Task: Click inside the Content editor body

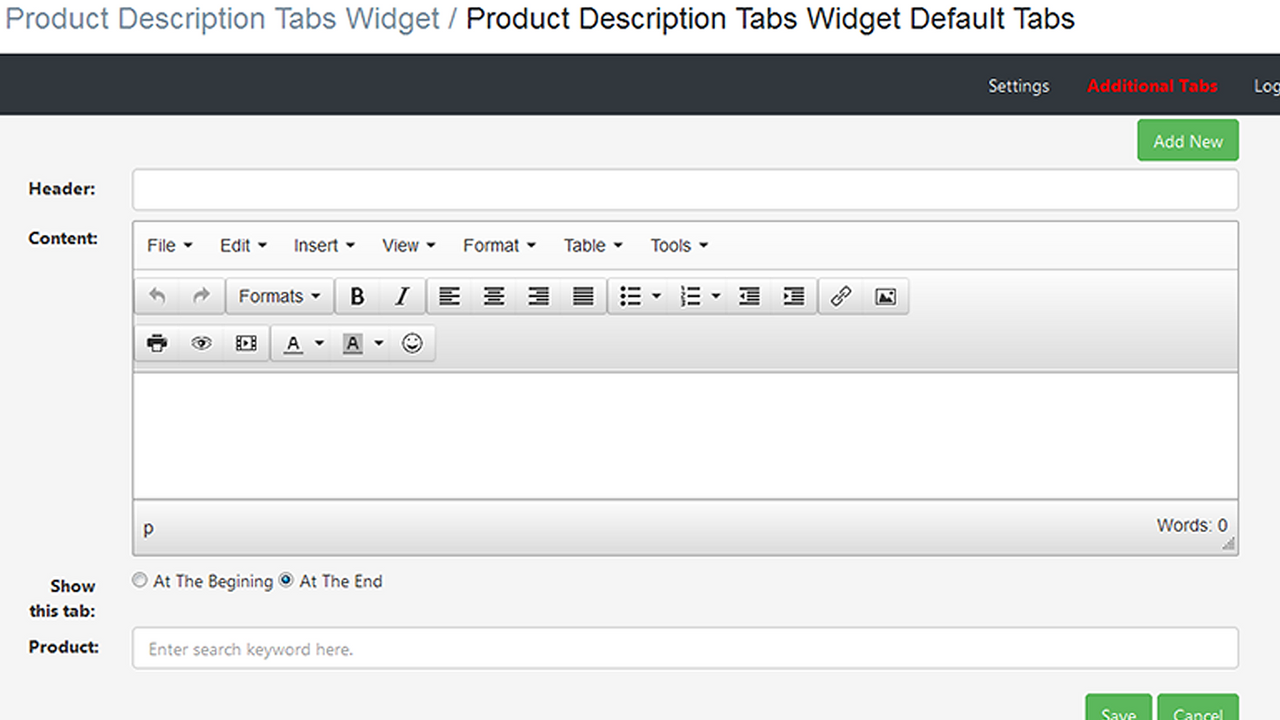Action: point(685,436)
